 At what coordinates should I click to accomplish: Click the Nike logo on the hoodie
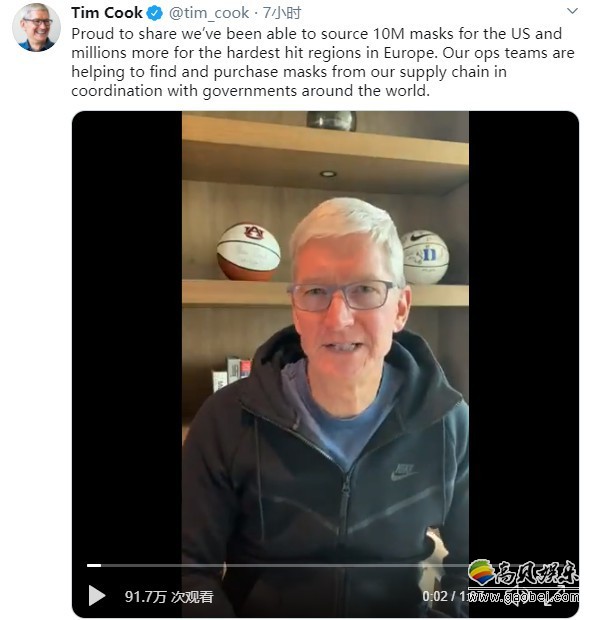click(403, 472)
